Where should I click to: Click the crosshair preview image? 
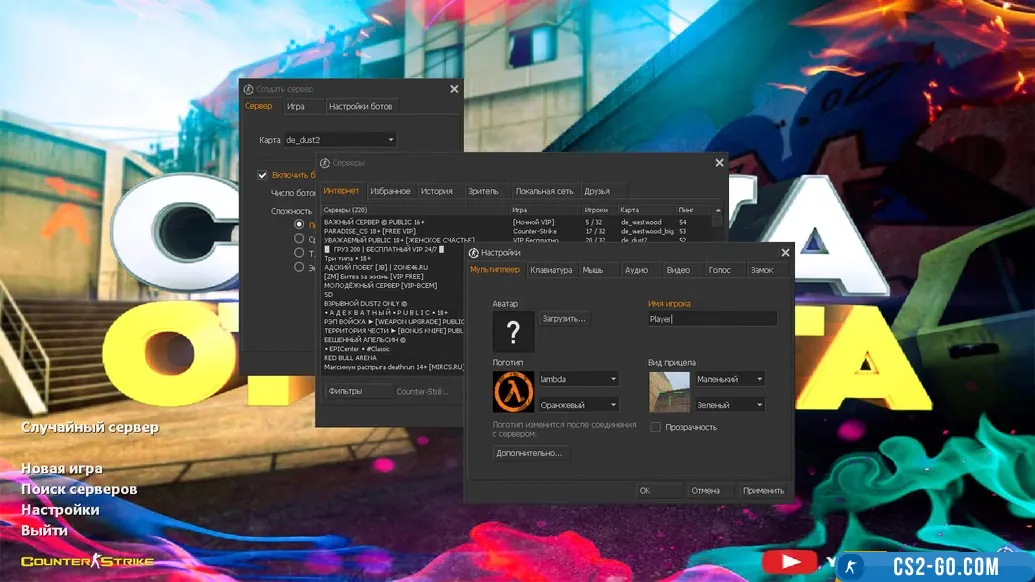click(669, 392)
